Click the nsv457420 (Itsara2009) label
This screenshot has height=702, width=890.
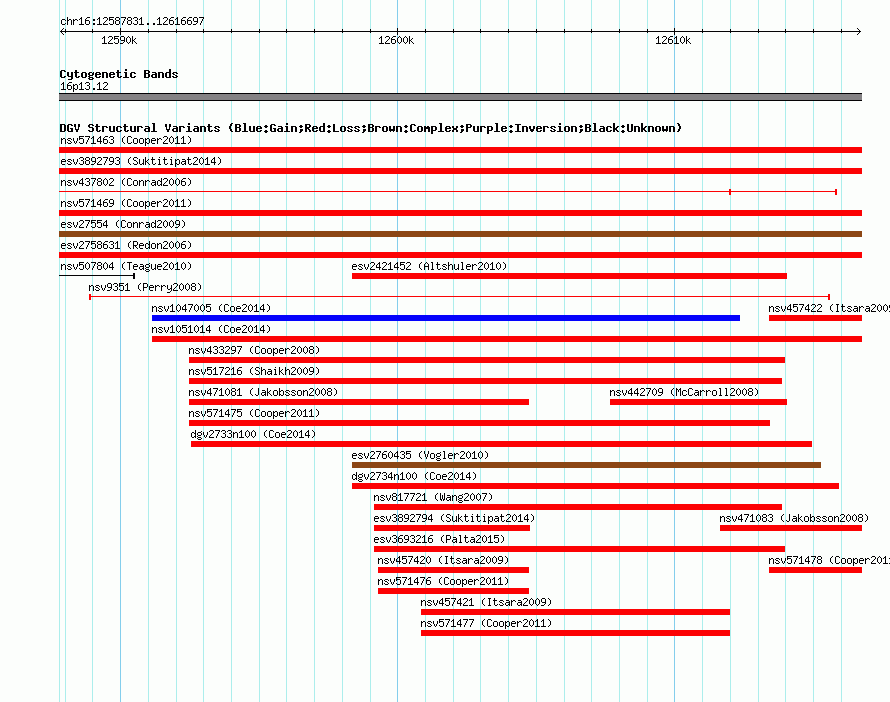(x=443, y=560)
